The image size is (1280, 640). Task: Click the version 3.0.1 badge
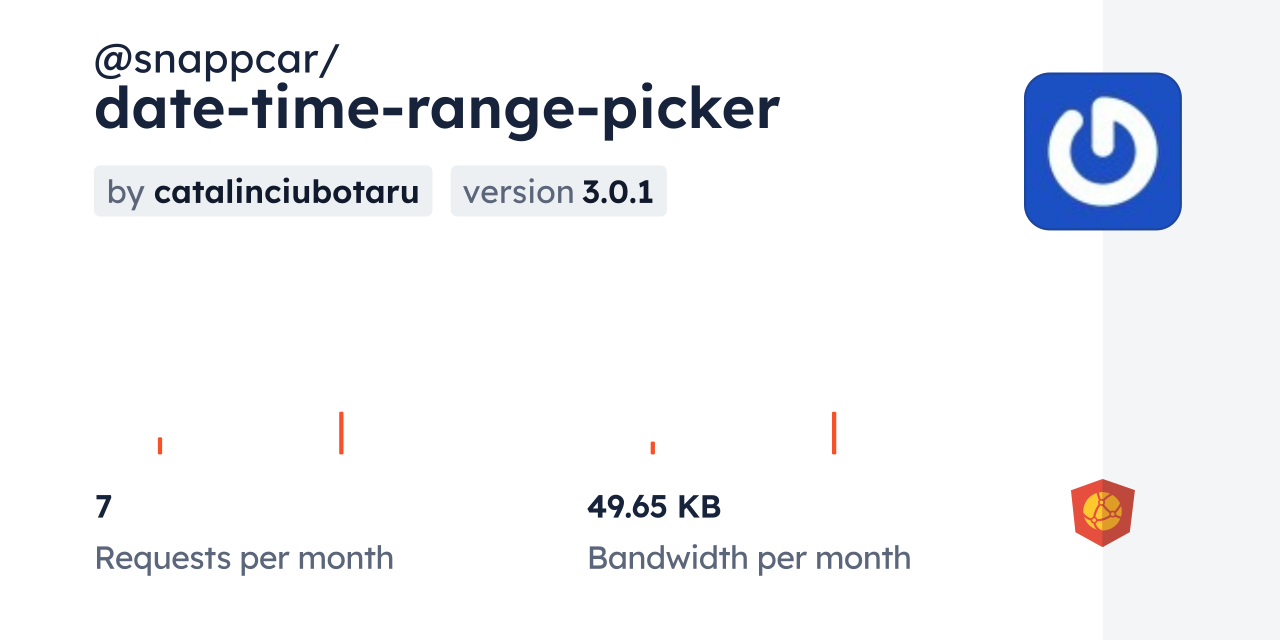558,191
